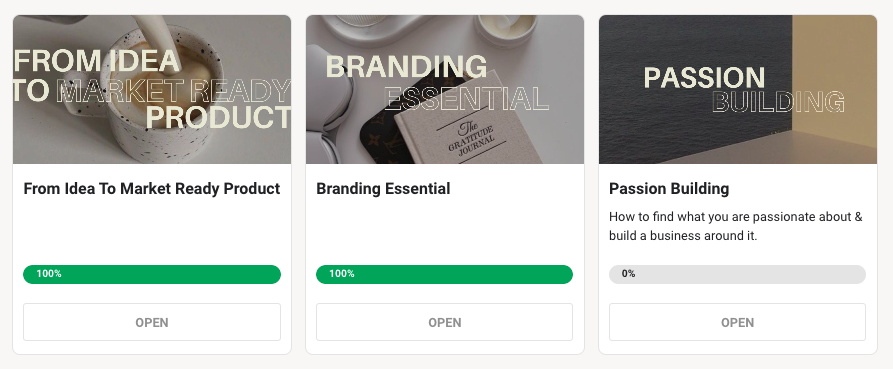The width and height of the screenshot is (893, 369).
Task: Open the Passion Building course
Action: [x=738, y=322]
